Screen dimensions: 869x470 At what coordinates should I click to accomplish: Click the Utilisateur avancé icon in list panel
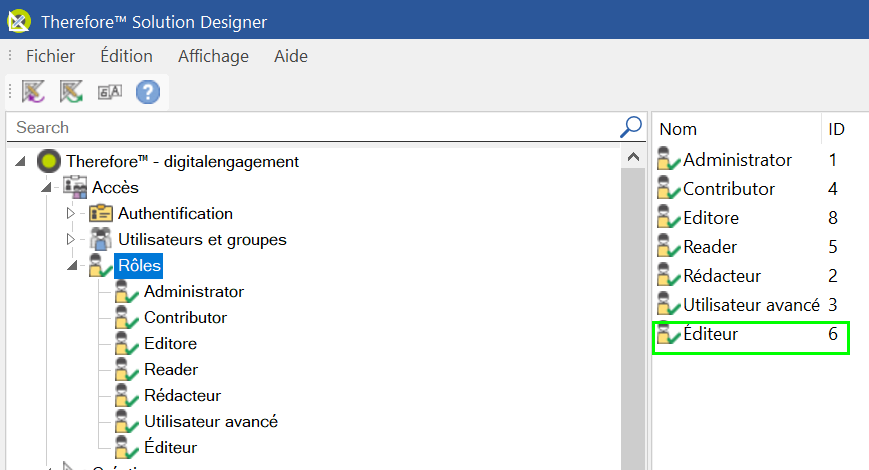(x=668, y=304)
